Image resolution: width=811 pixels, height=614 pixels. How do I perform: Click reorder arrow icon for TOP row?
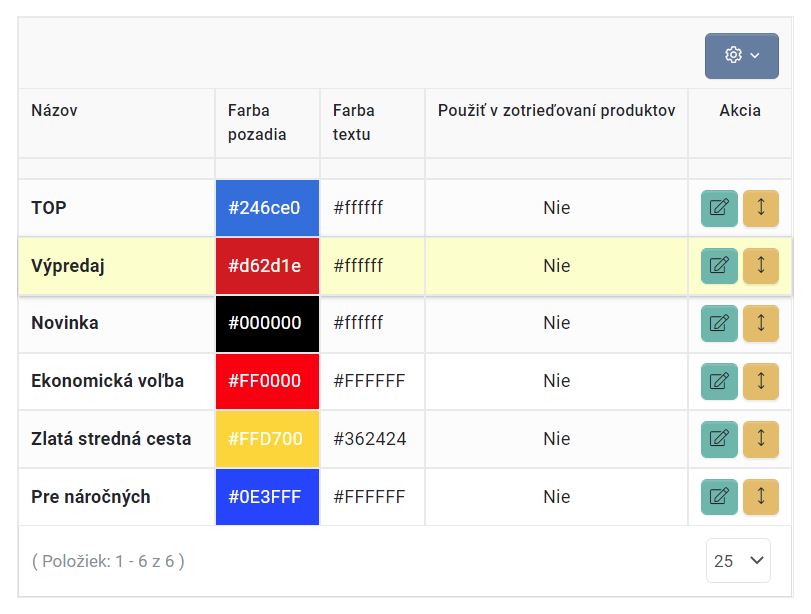tap(761, 208)
